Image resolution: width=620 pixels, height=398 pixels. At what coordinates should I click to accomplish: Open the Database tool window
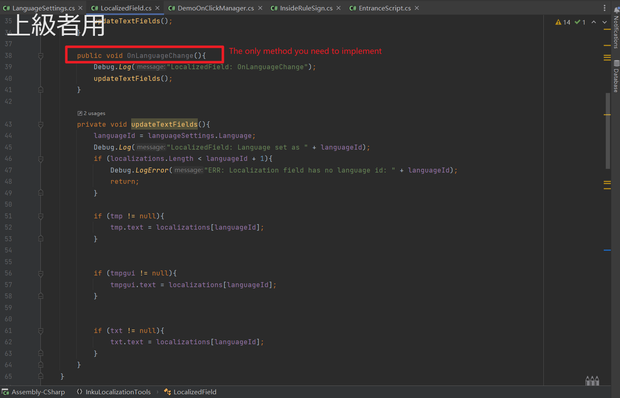(x=616, y=76)
